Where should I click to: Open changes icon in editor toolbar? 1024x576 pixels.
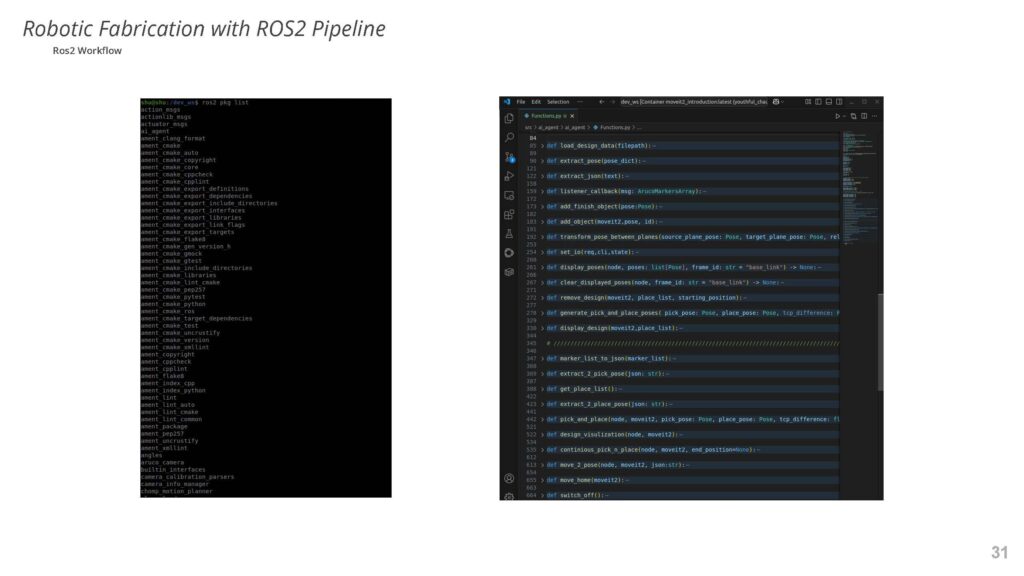854,116
